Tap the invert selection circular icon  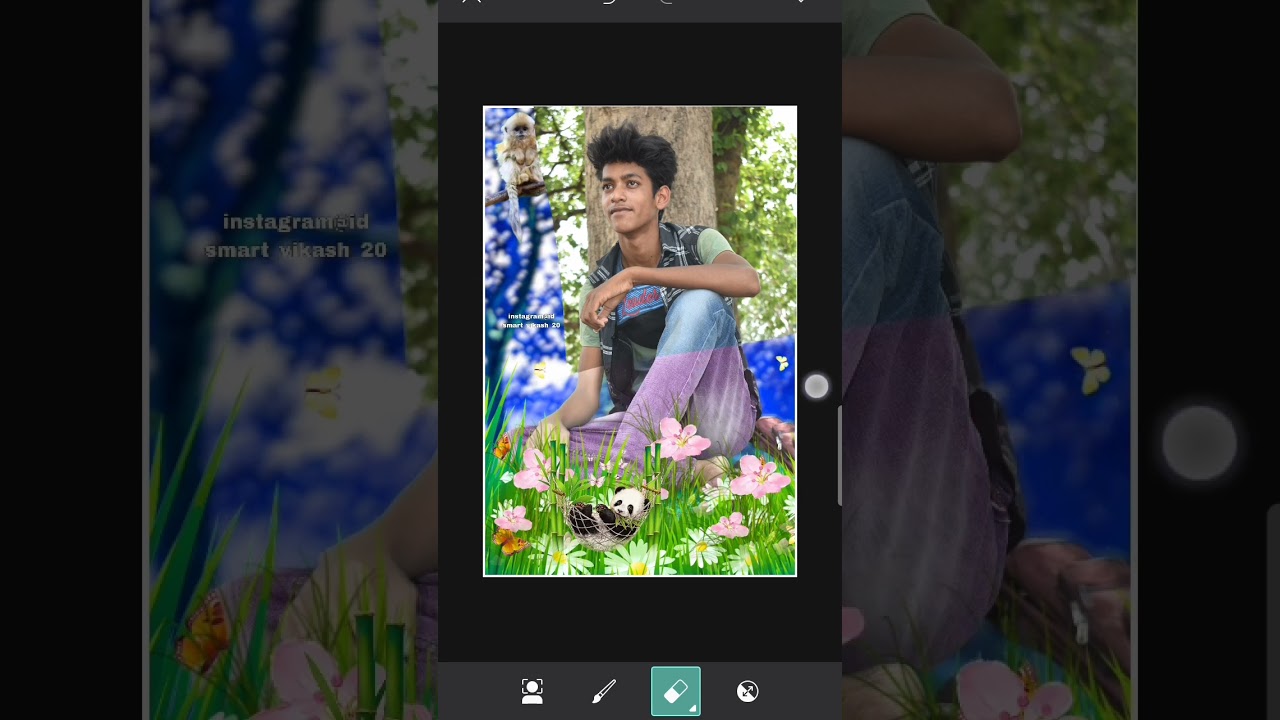[x=748, y=691]
